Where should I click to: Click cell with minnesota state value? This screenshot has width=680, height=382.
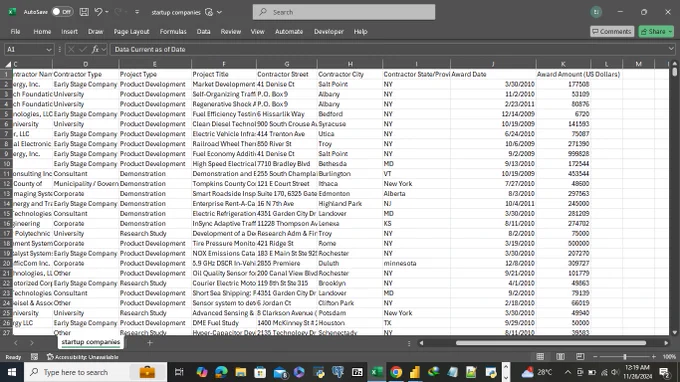tap(416, 263)
